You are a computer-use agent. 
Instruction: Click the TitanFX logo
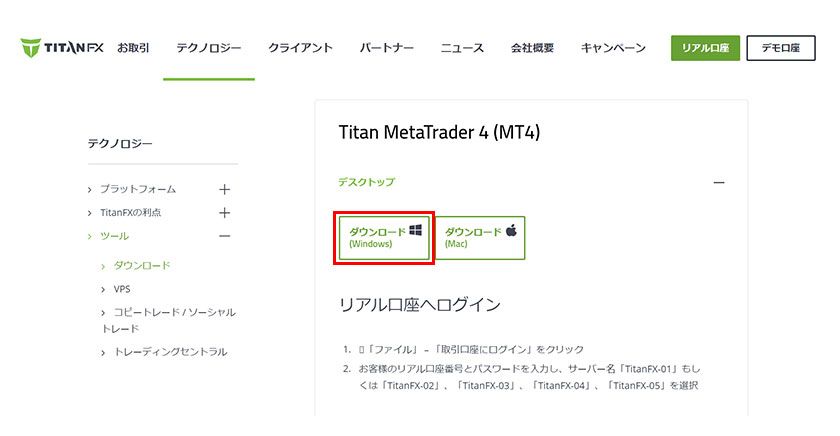click(x=62, y=48)
